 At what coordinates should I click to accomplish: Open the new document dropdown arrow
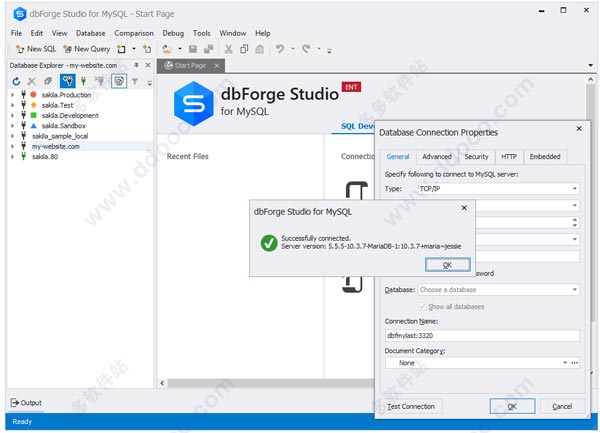tap(134, 49)
